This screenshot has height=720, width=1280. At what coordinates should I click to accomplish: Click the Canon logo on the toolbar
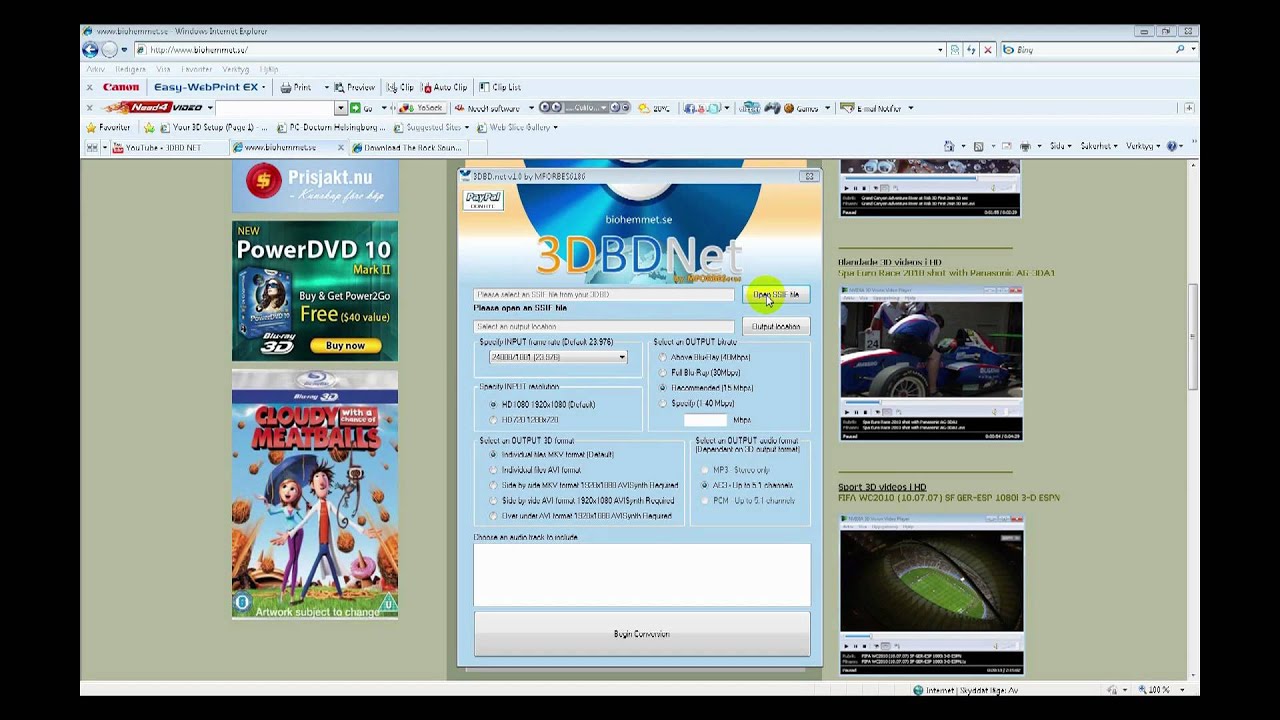pos(121,87)
